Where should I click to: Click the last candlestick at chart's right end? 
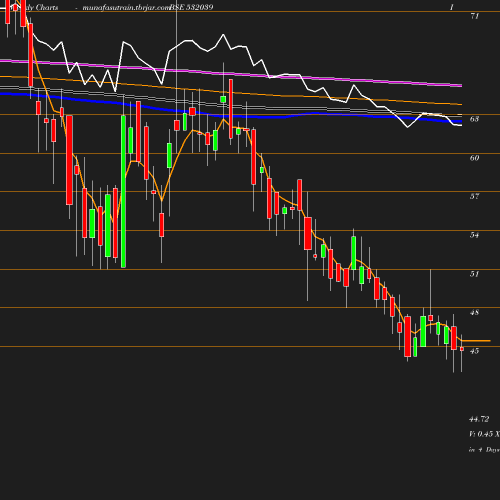(462, 349)
